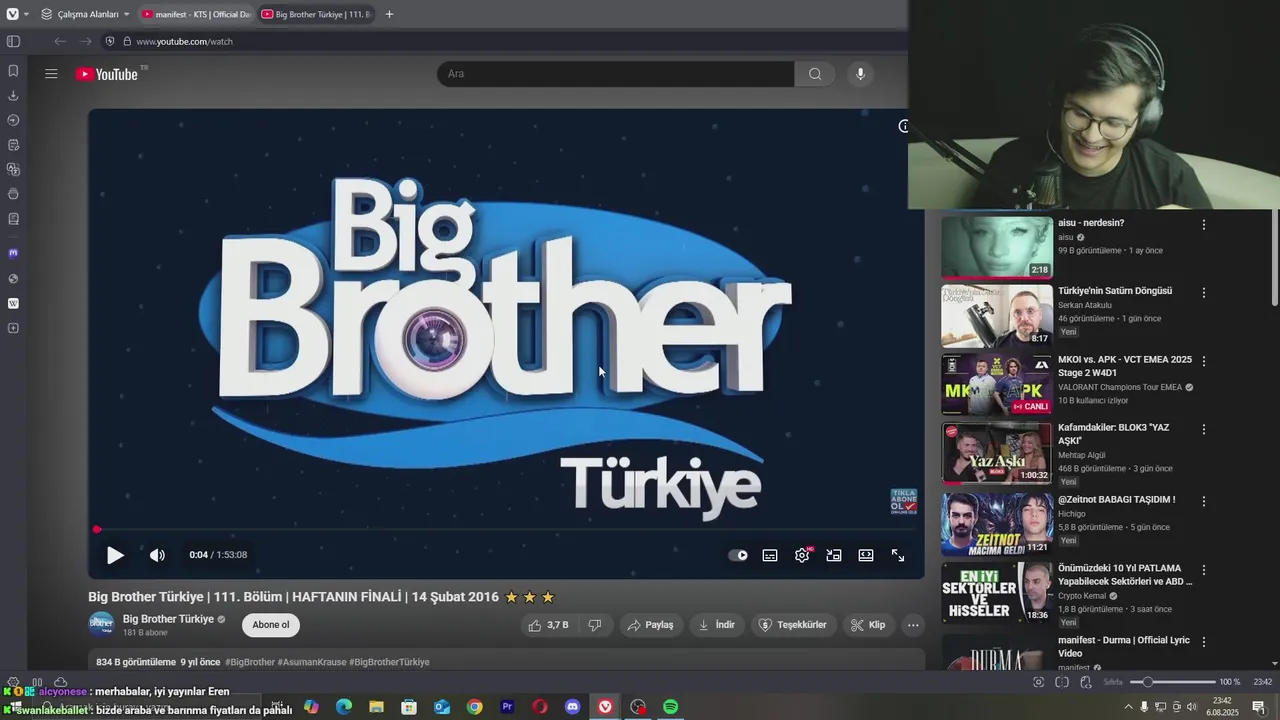
Task: Open options for @Zeitnot BABAGI TAŞIDIM
Action: pyautogui.click(x=1204, y=501)
